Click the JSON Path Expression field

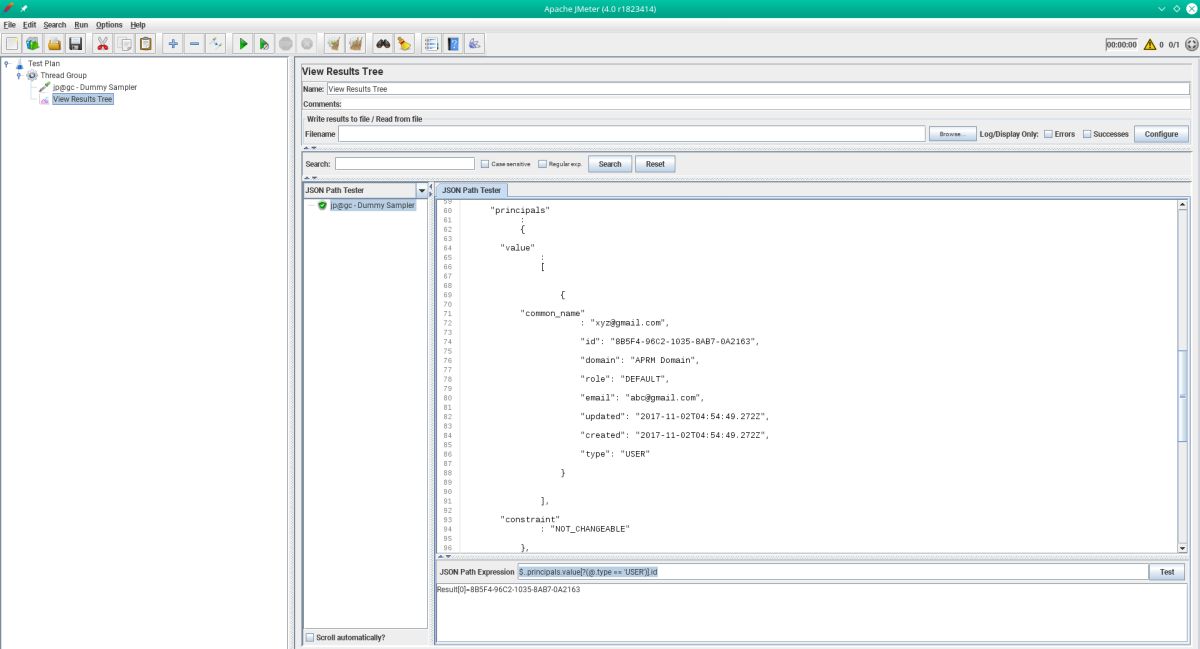click(831, 572)
